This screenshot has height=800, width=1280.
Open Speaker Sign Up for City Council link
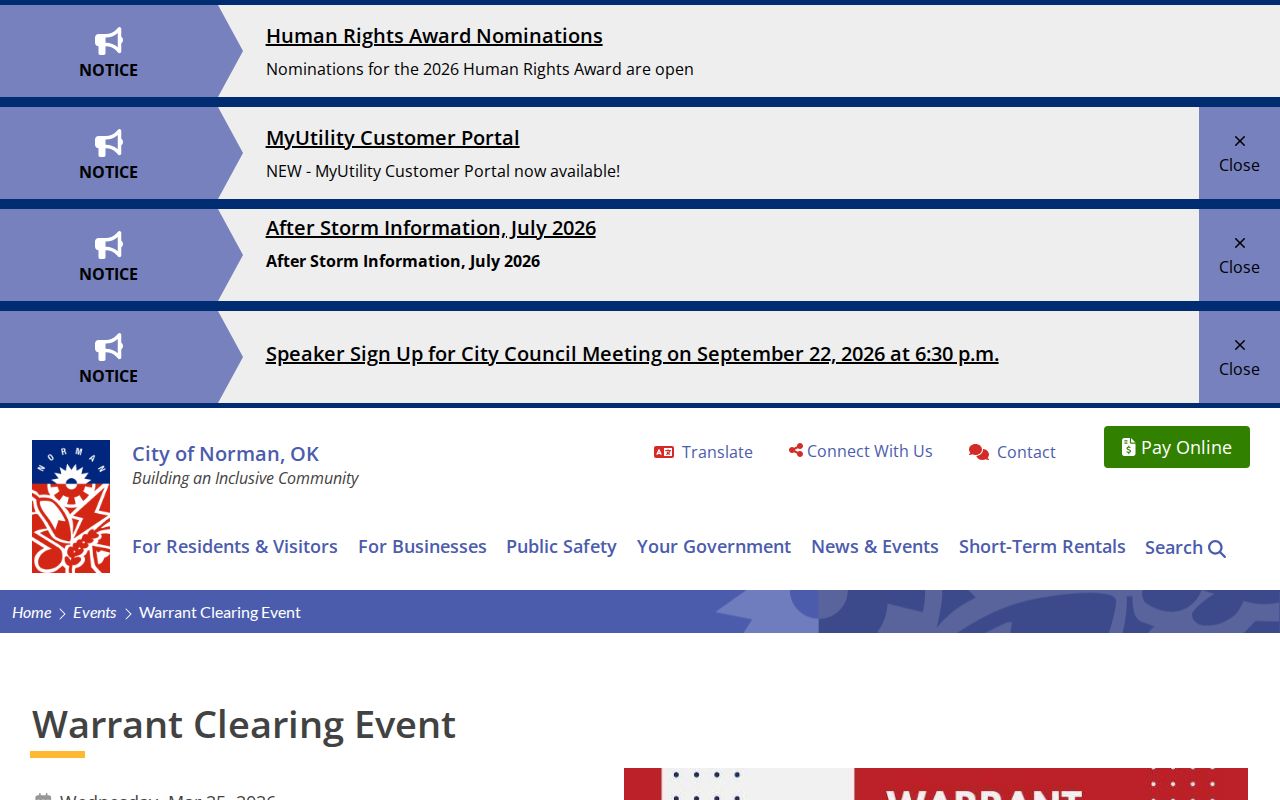click(x=632, y=354)
